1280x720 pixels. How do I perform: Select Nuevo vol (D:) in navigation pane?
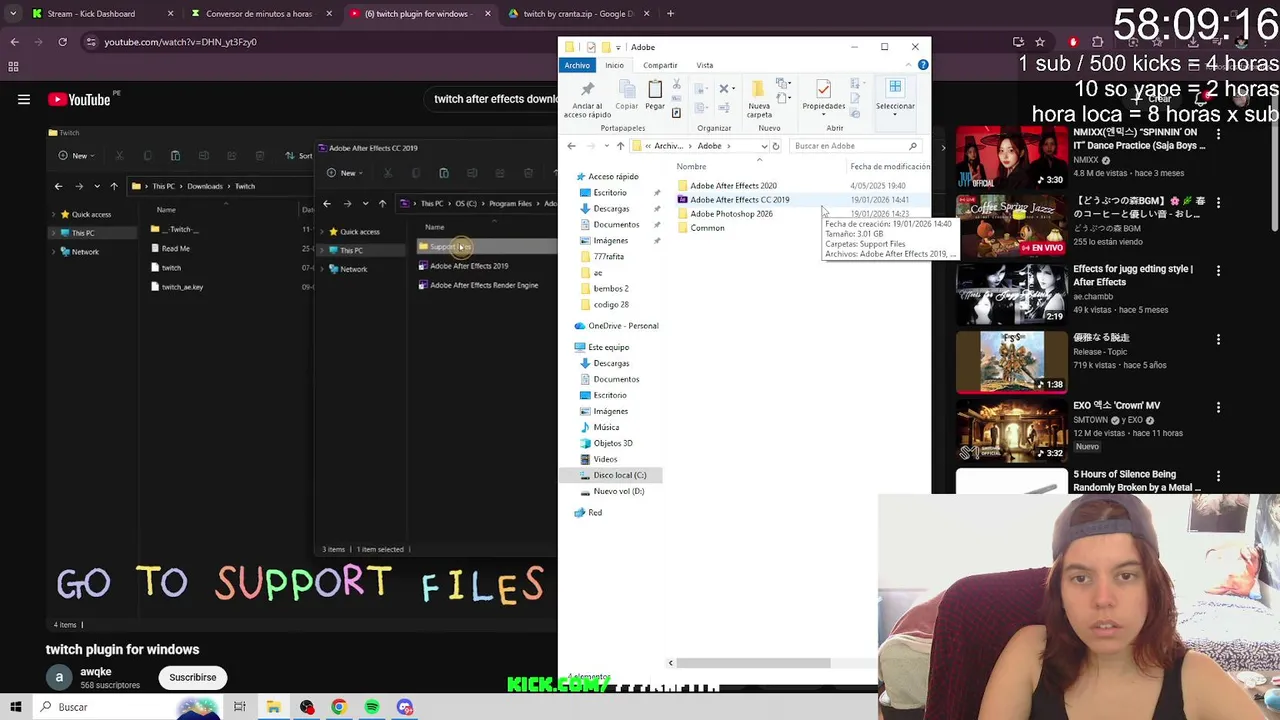point(619,491)
